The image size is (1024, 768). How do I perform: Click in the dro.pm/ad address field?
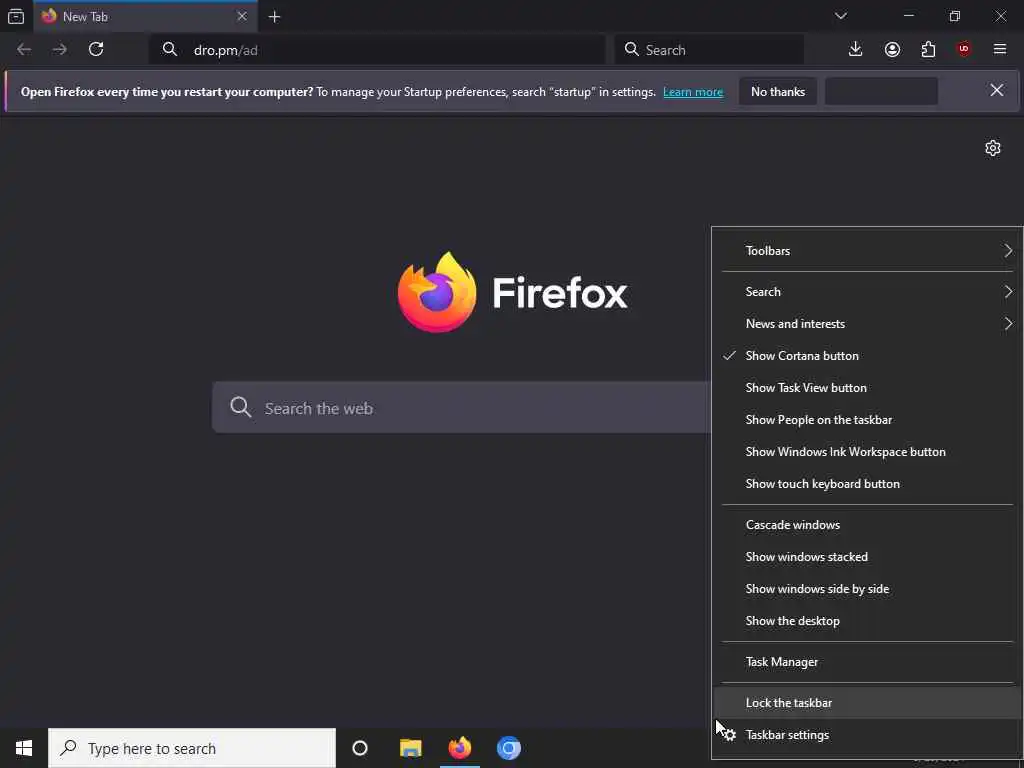[377, 50]
